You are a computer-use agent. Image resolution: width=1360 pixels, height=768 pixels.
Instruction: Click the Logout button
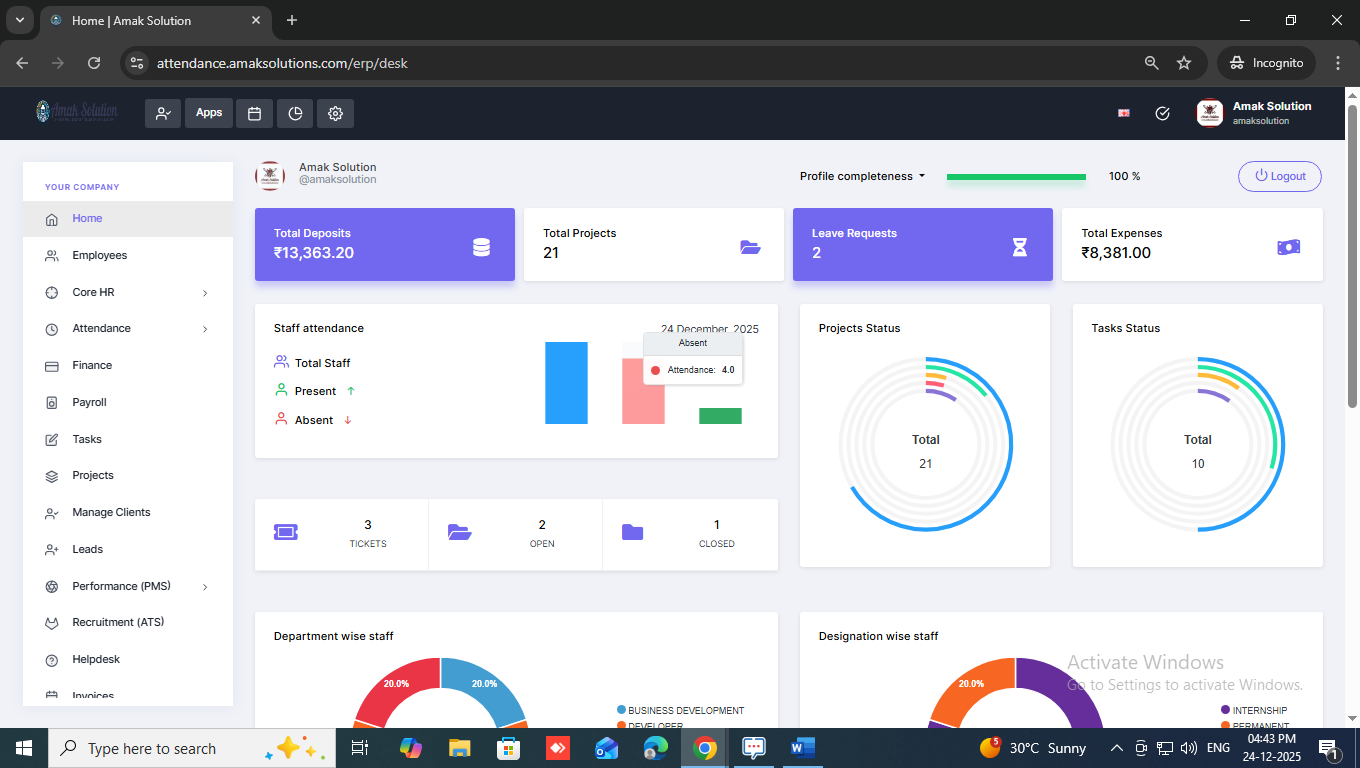[x=1280, y=176]
